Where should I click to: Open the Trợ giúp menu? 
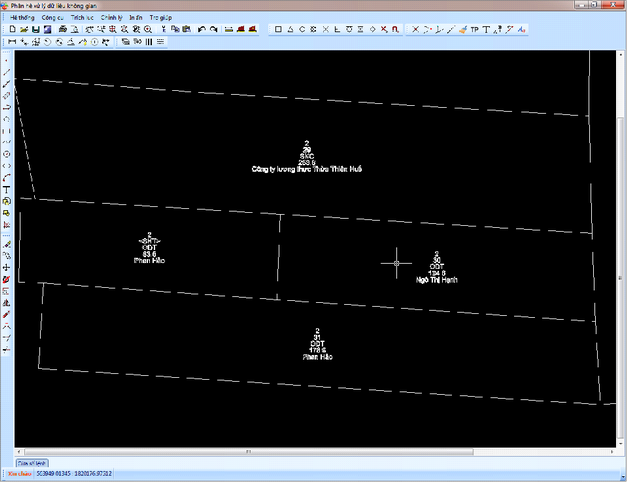tap(158, 18)
